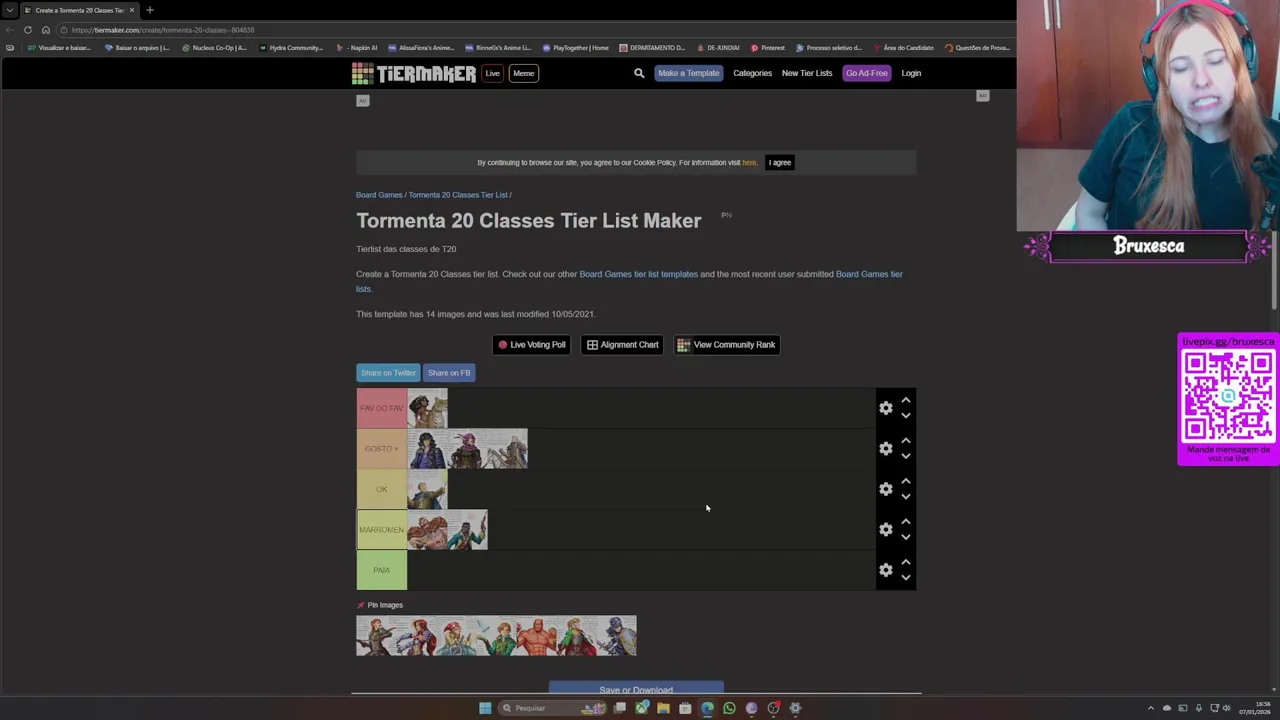Viewport: 1280px width, 720px height.
Task: Move OK row down
Action: point(905,496)
